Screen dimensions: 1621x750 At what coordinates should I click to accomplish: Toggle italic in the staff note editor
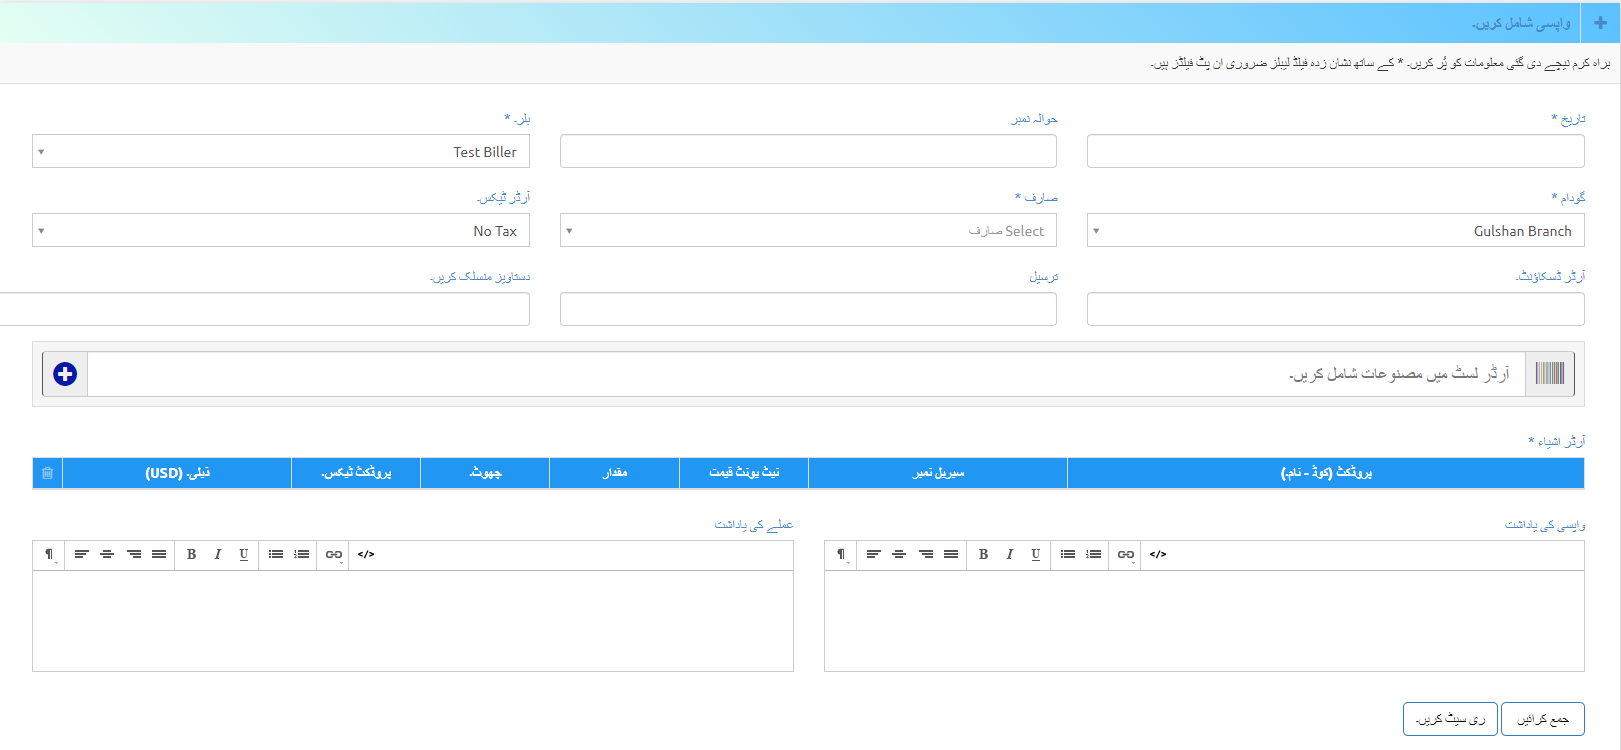point(217,554)
